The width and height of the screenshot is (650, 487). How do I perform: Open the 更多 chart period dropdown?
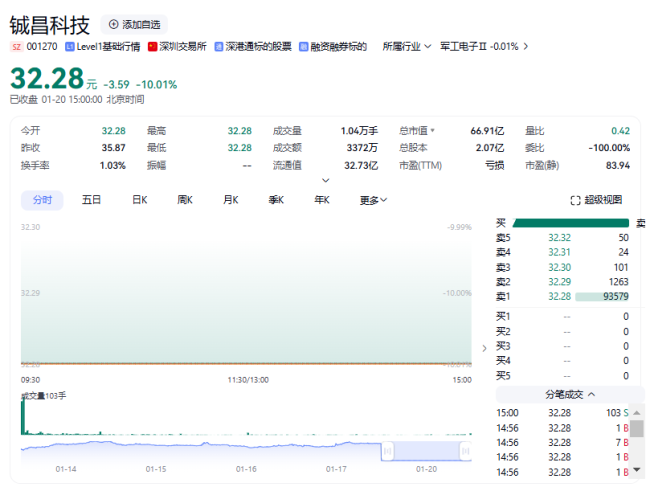374,200
